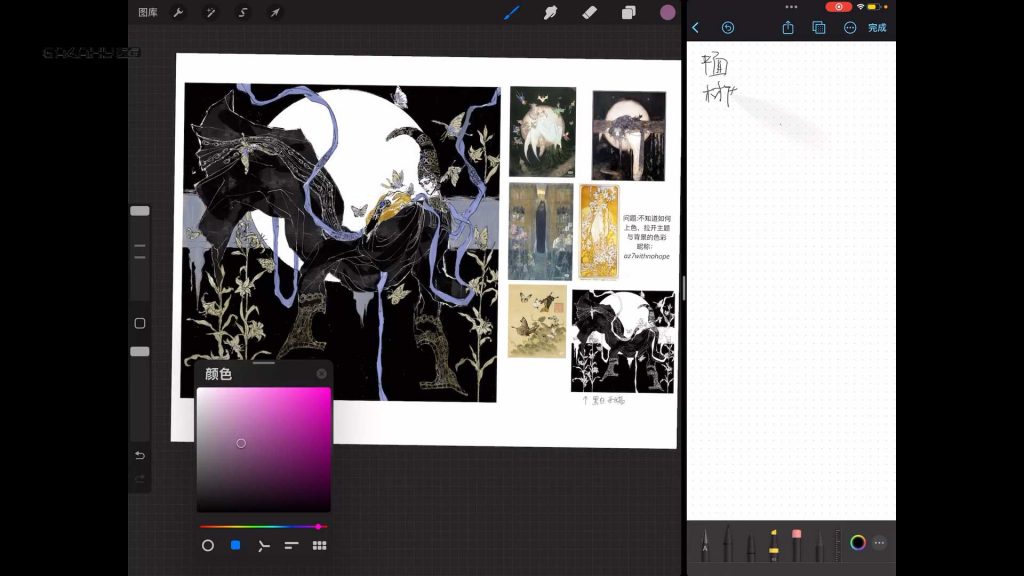Open the Actions wrench menu
Viewport: 1024px width, 576px height.
(x=178, y=13)
